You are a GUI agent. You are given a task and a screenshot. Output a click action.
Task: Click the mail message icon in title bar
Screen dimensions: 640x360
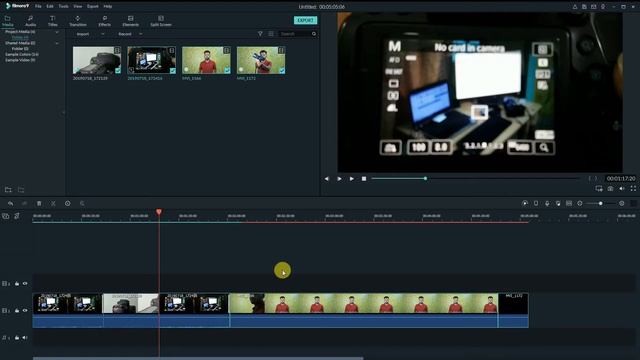click(593, 7)
